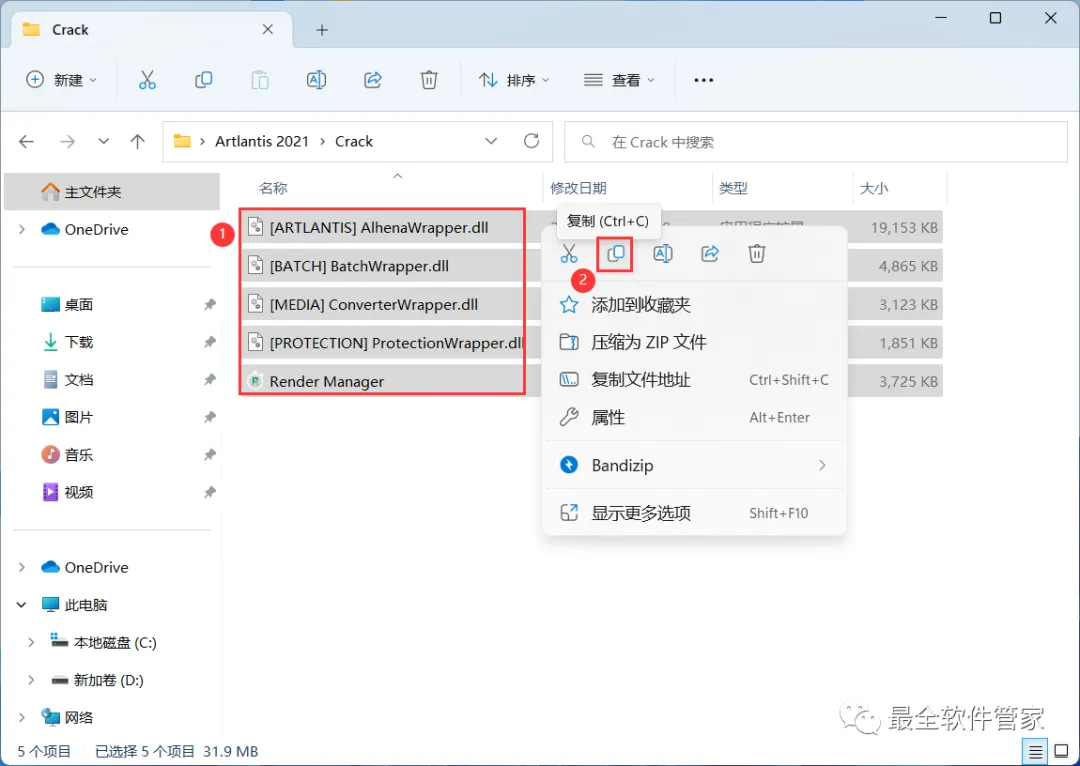Click the search box 在 Crack 中搜索
This screenshot has height=766, width=1080.
pos(816,142)
